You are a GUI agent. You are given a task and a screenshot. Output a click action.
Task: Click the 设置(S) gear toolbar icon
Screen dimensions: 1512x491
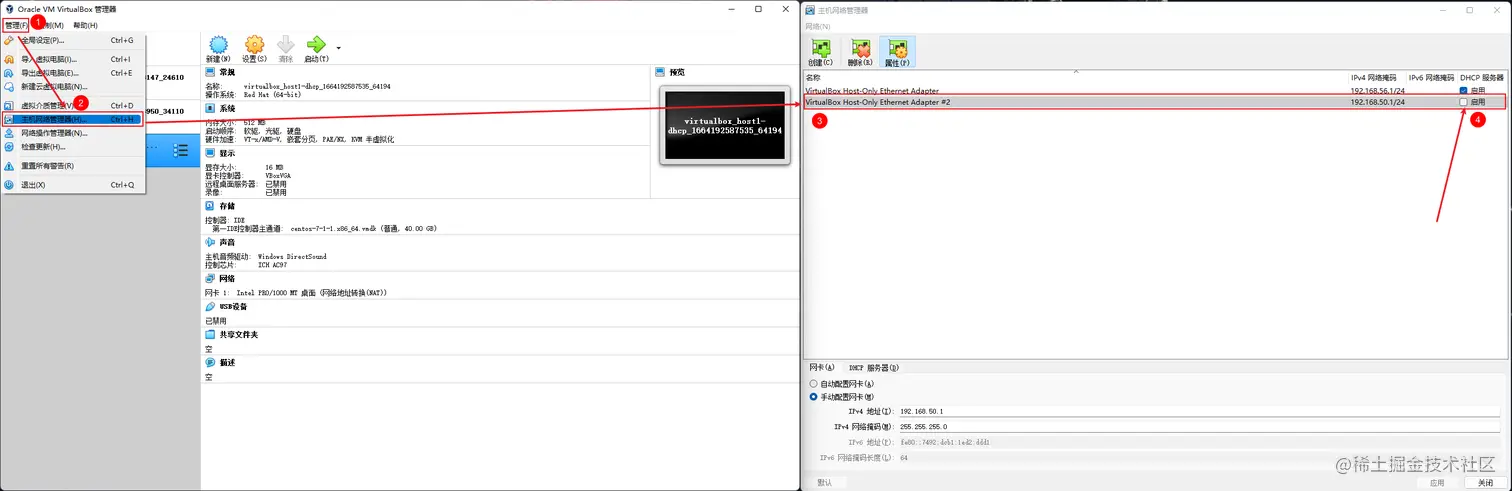point(254,48)
